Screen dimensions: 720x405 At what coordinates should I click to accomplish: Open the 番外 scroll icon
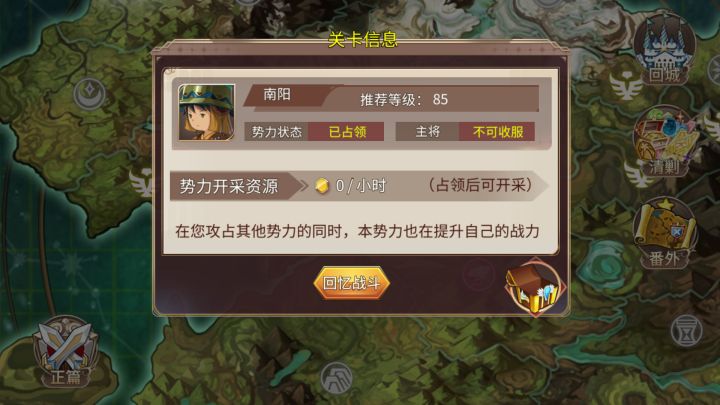pyautogui.click(x=665, y=233)
